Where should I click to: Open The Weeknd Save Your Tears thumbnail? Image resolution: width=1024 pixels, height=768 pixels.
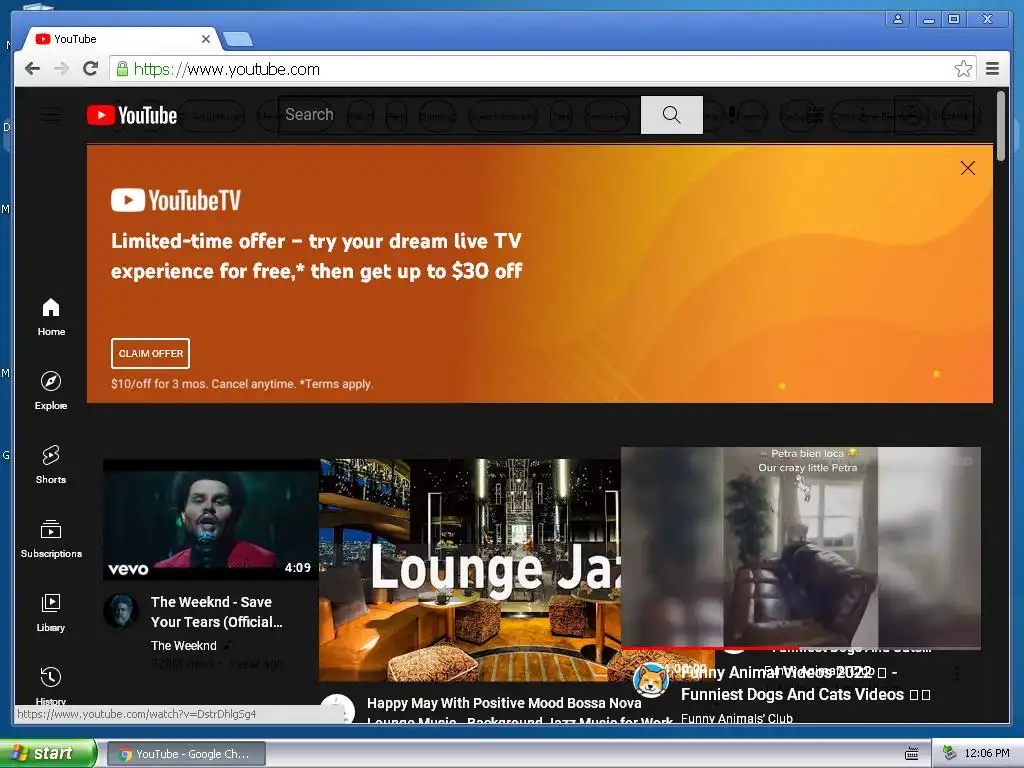tap(210, 519)
